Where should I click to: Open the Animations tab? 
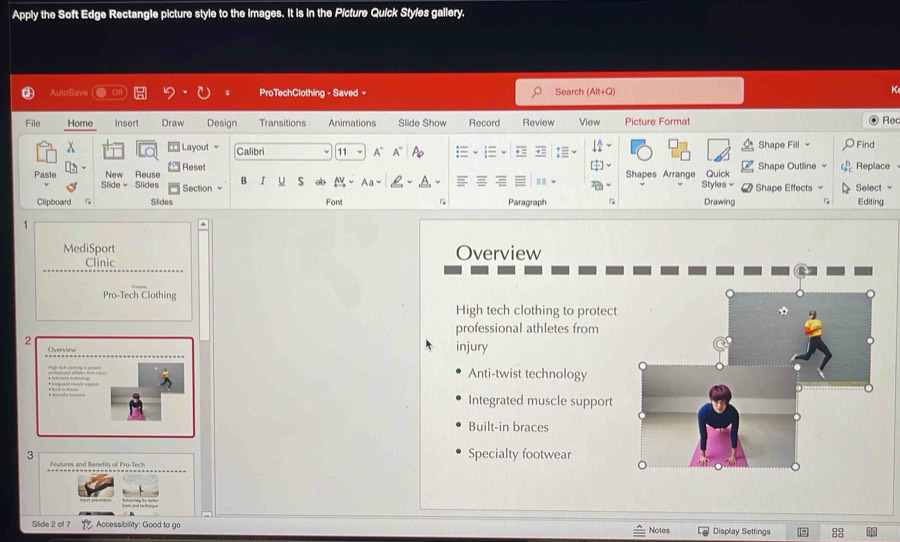click(352, 123)
